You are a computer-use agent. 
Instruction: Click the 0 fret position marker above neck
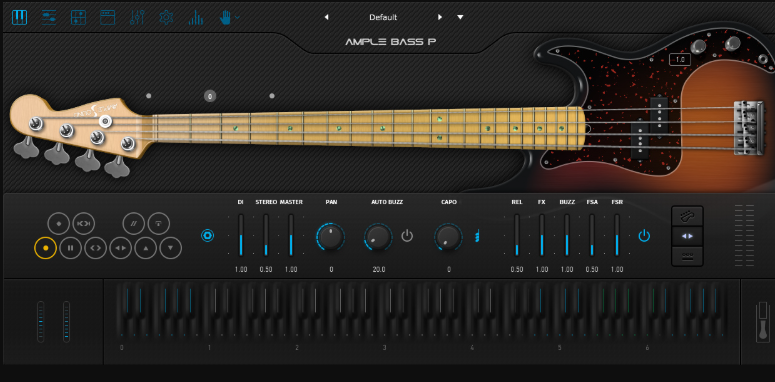pyautogui.click(x=210, y=96)
